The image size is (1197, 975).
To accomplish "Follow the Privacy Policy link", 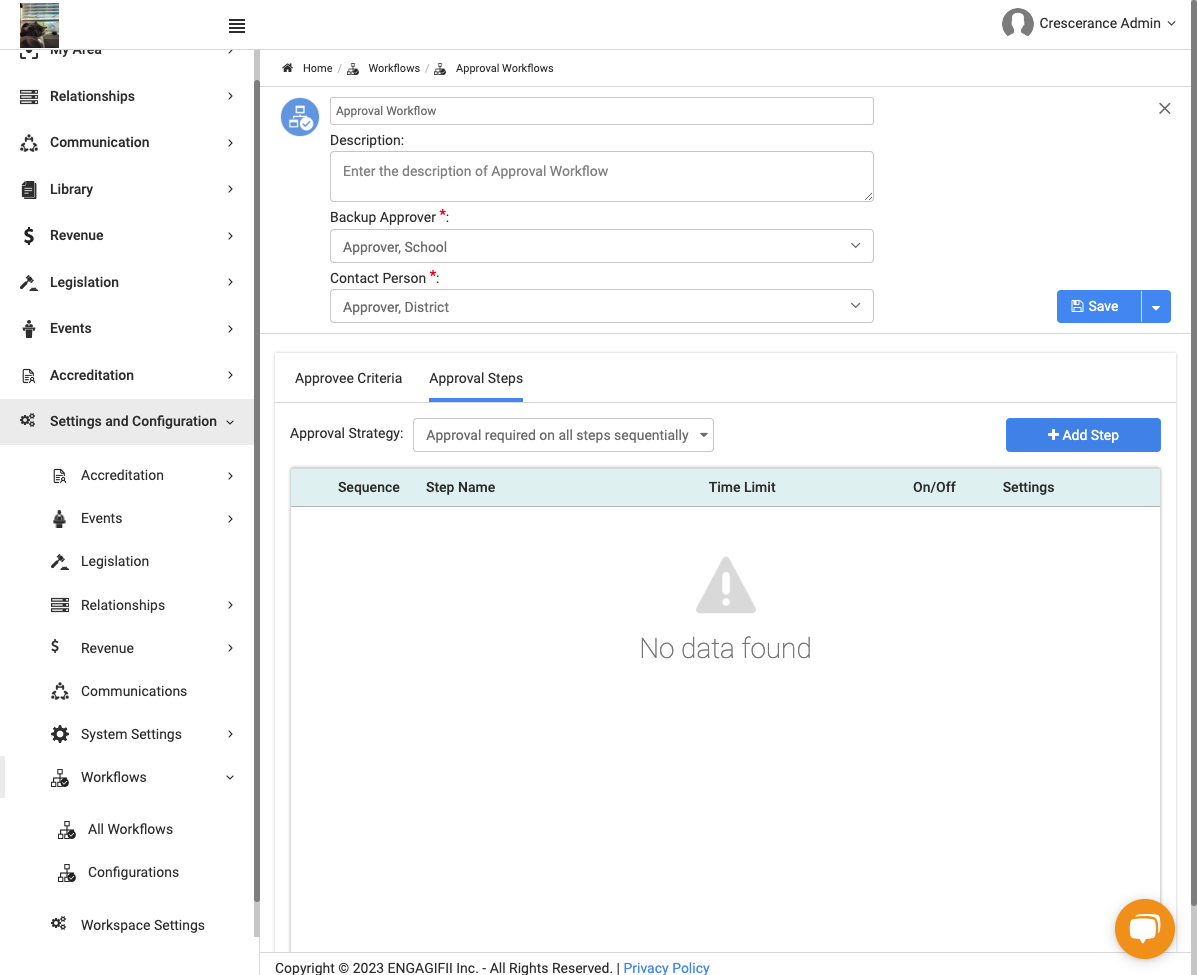I will pyautogui.click(x=666, y=967).
